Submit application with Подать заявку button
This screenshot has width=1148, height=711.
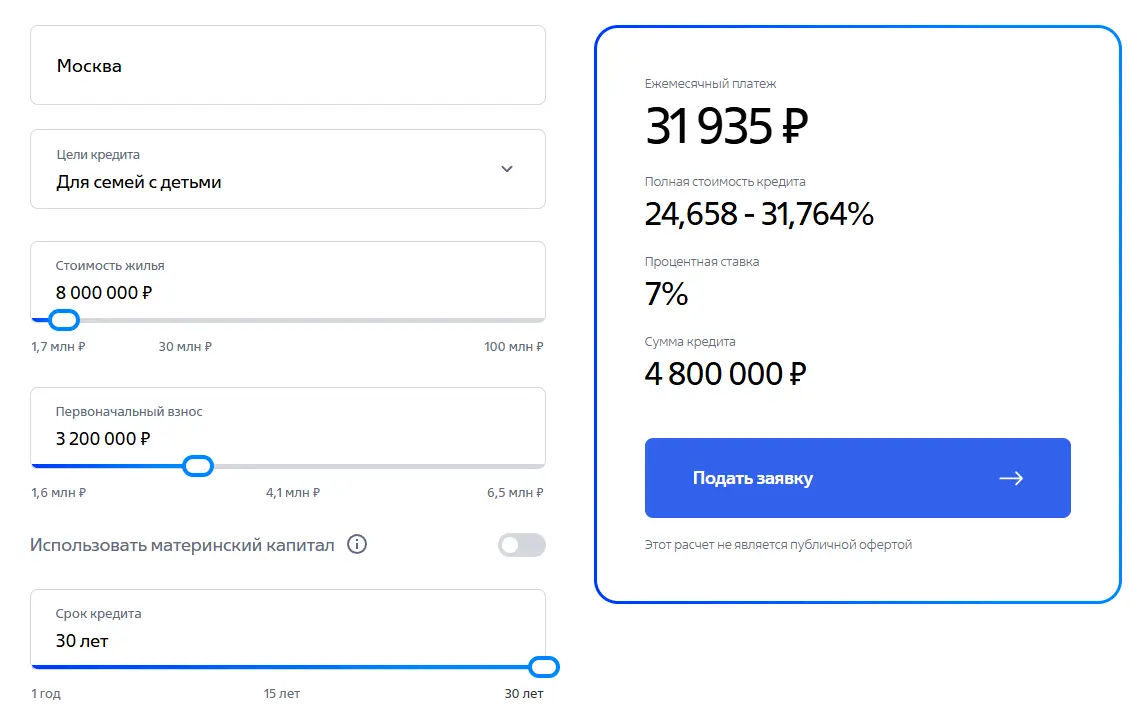tap(857, 478)
